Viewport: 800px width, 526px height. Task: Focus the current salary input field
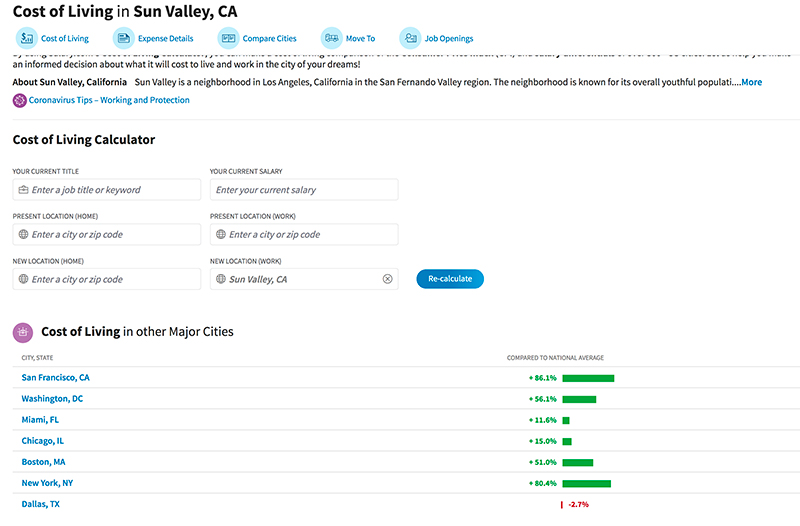304,190
